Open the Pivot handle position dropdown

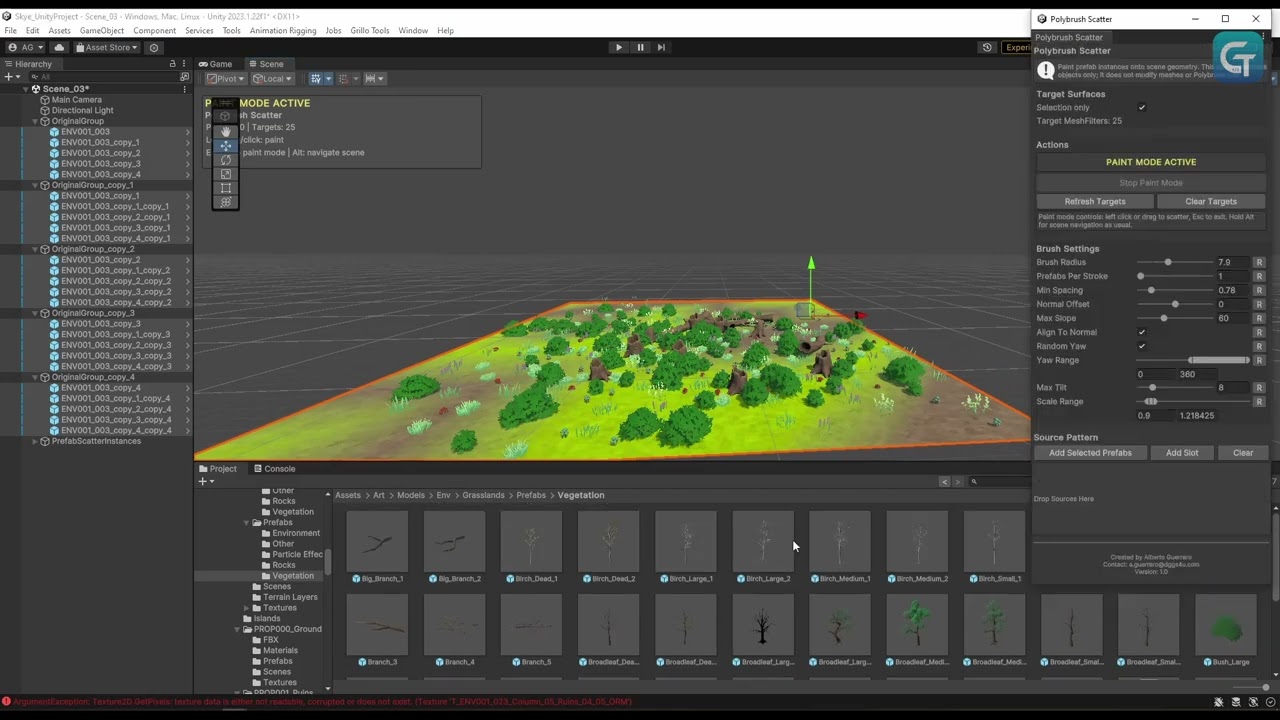[x=226, y=78]
